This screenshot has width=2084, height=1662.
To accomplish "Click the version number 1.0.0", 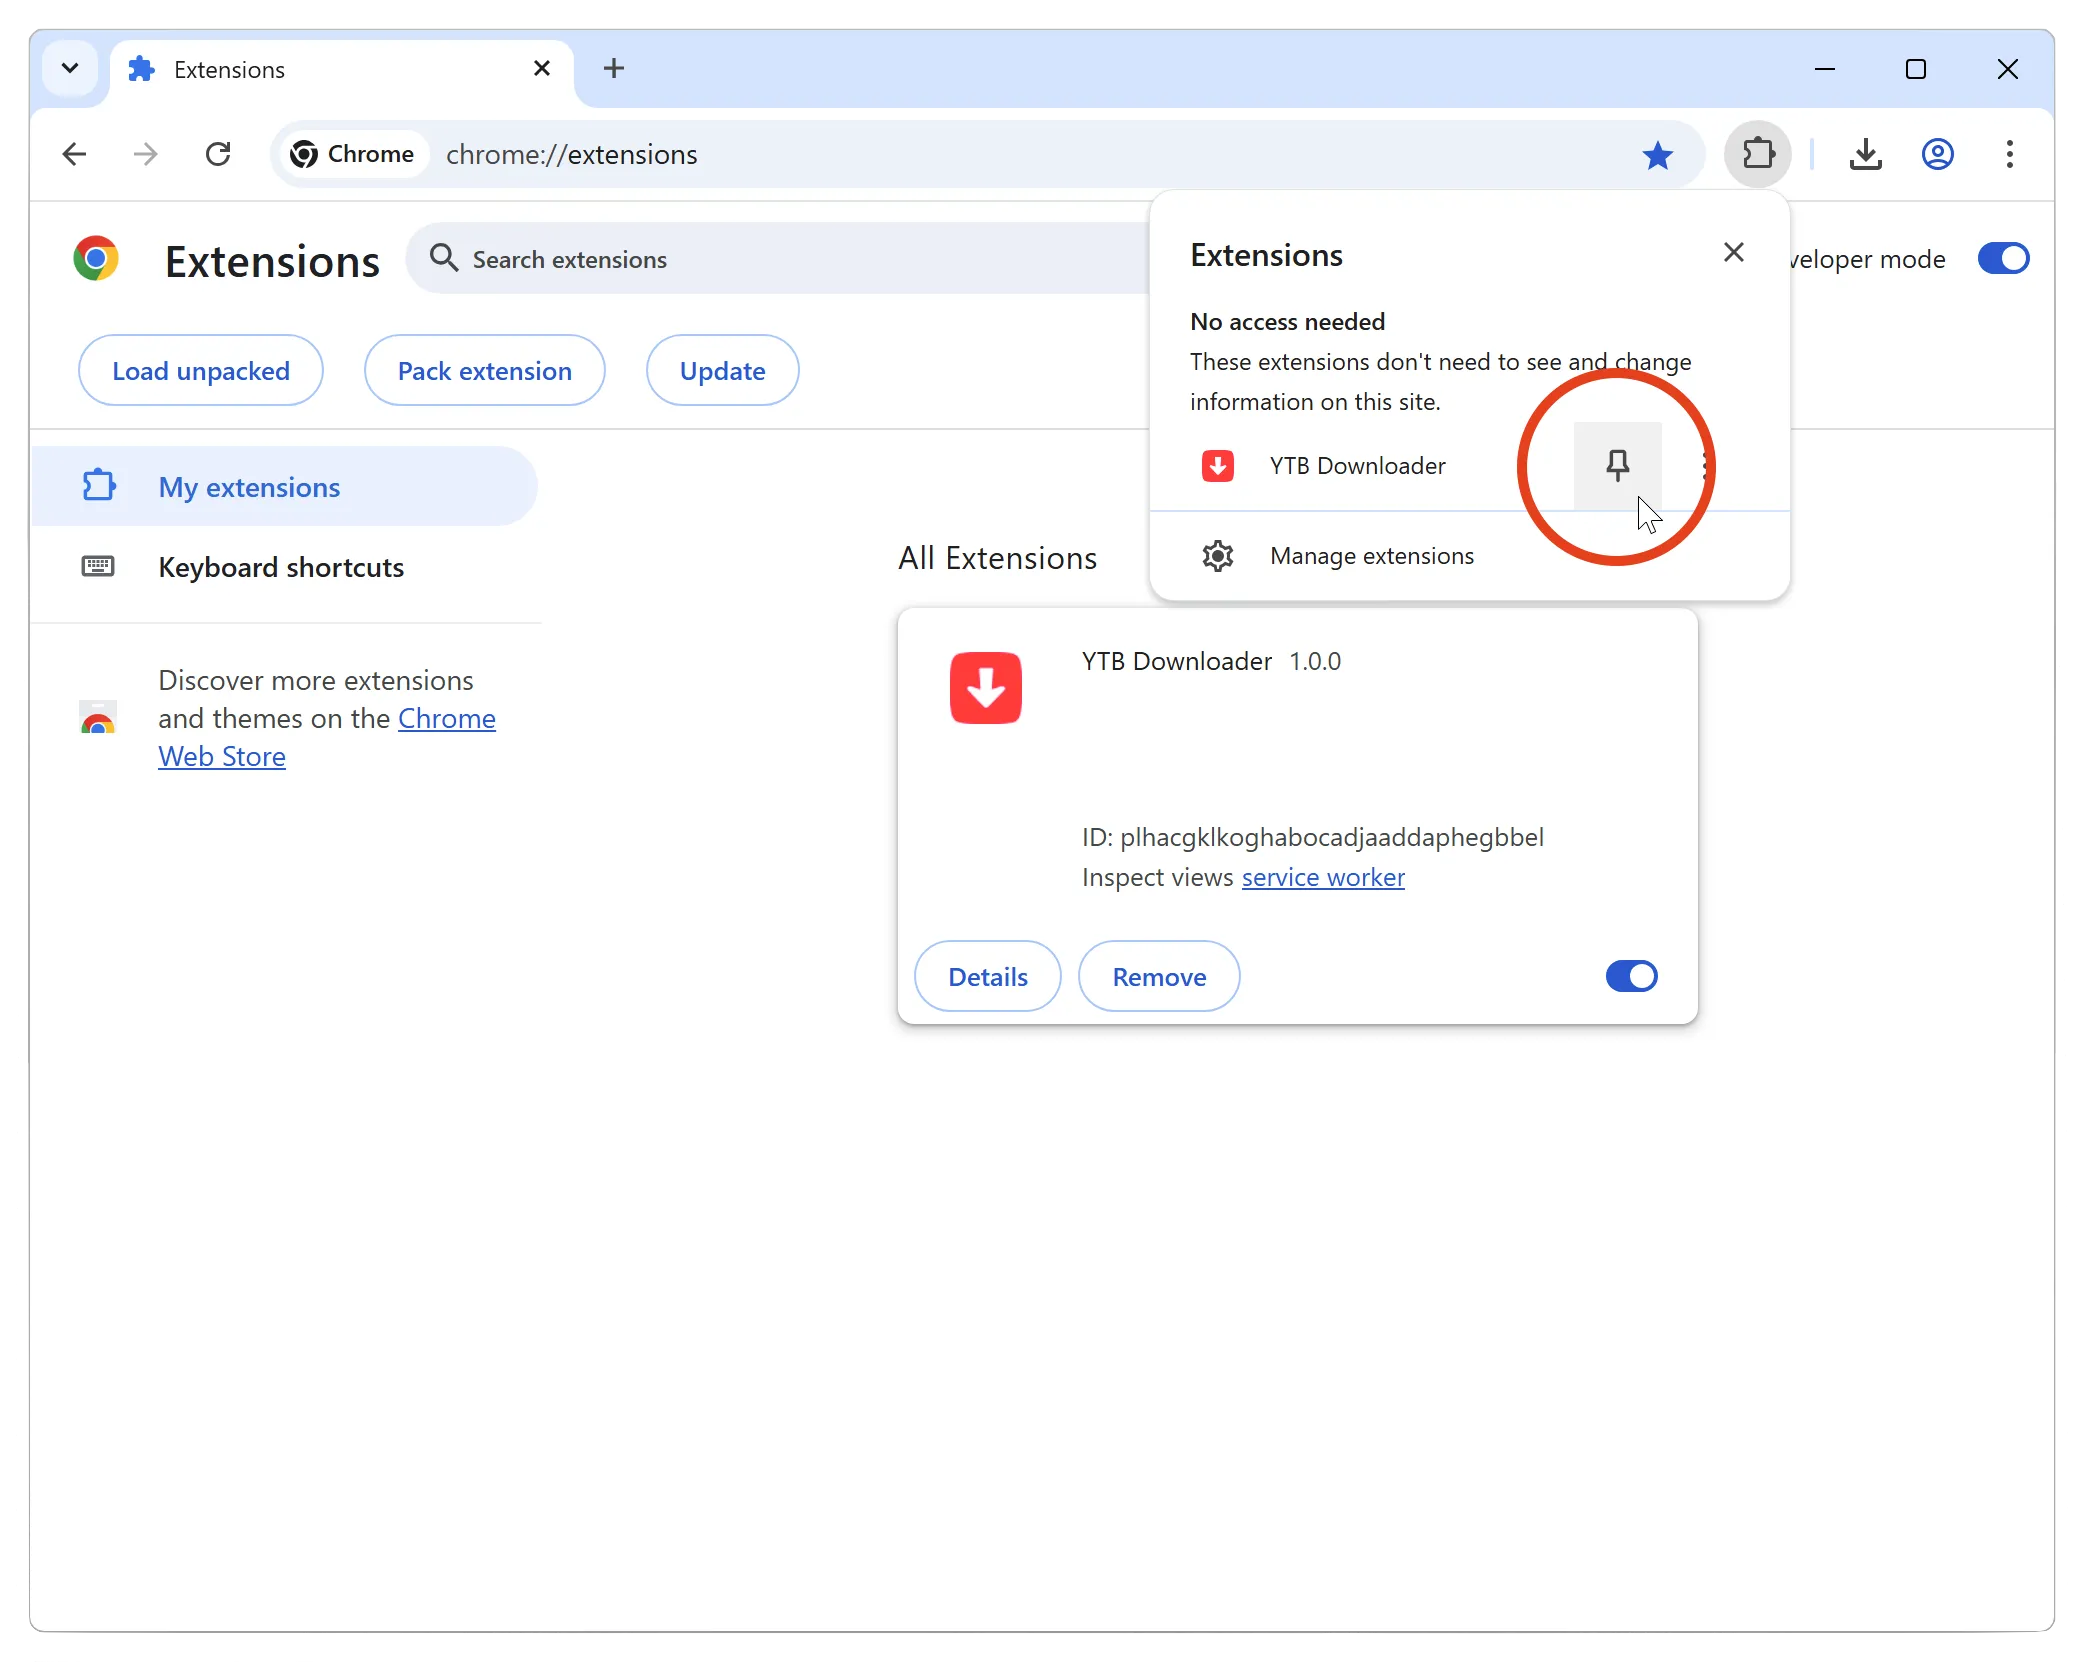I will coord(1314,661).
